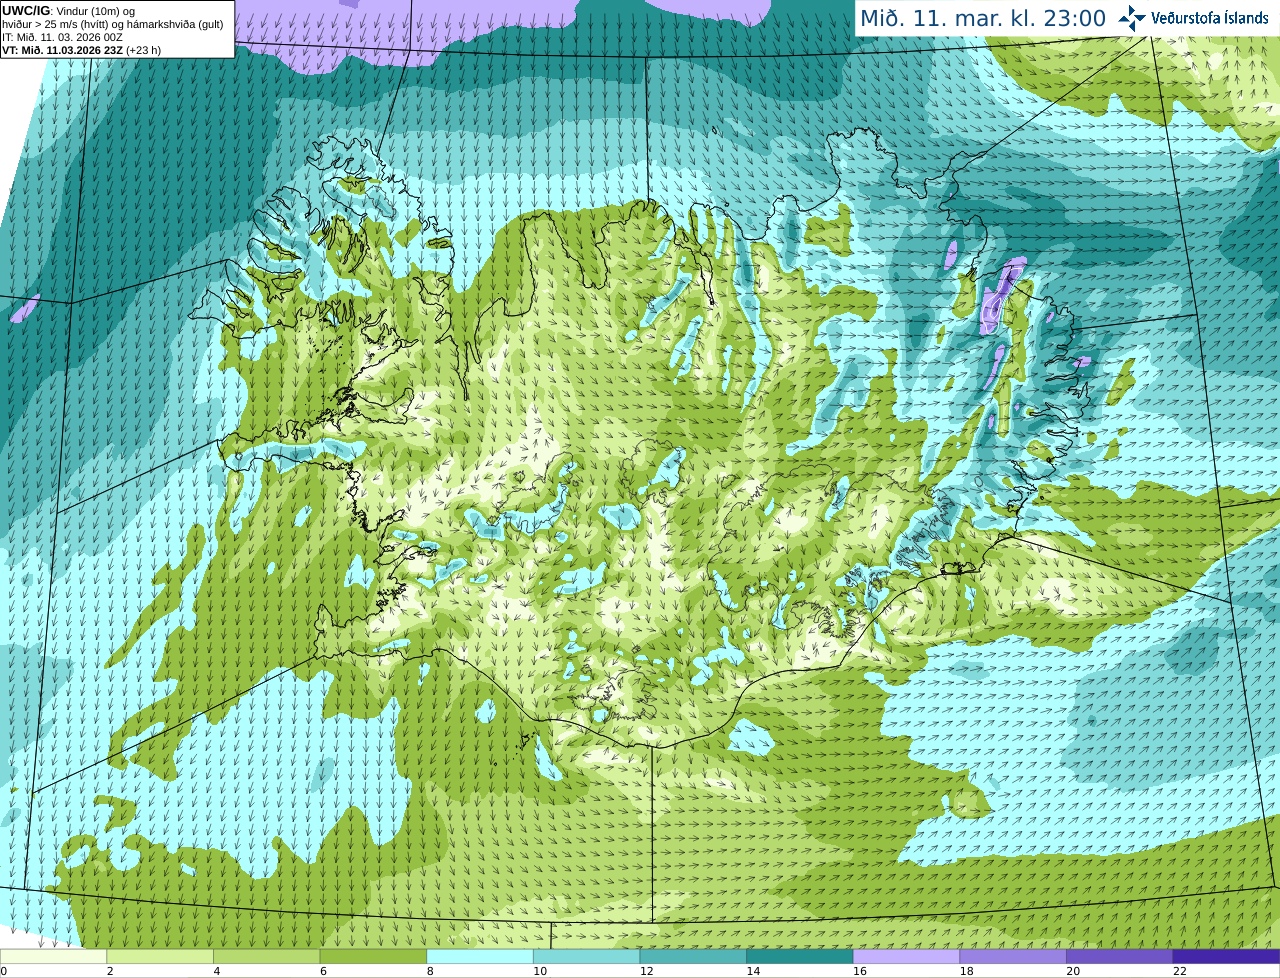Pick the 4–6 m/s green swatch

[x=266, y=956]
